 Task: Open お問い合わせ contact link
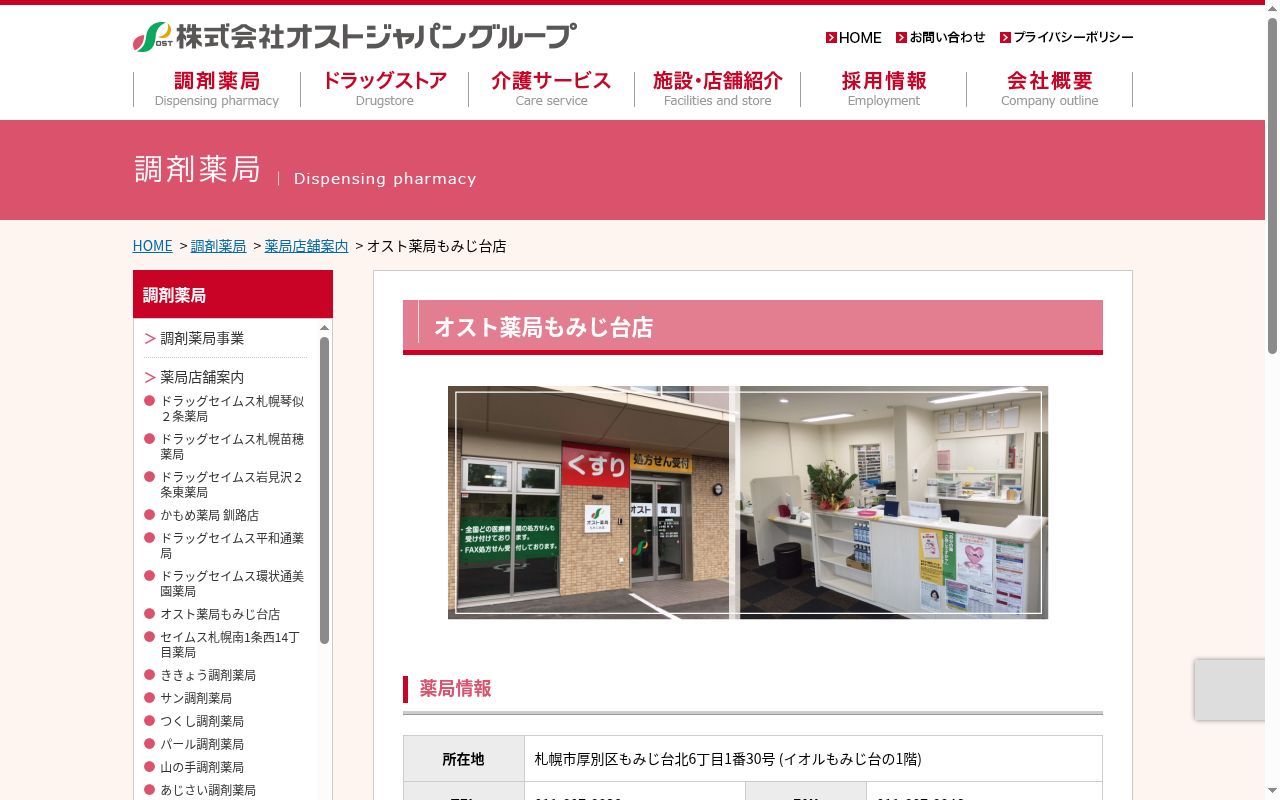tap(940, 38)
